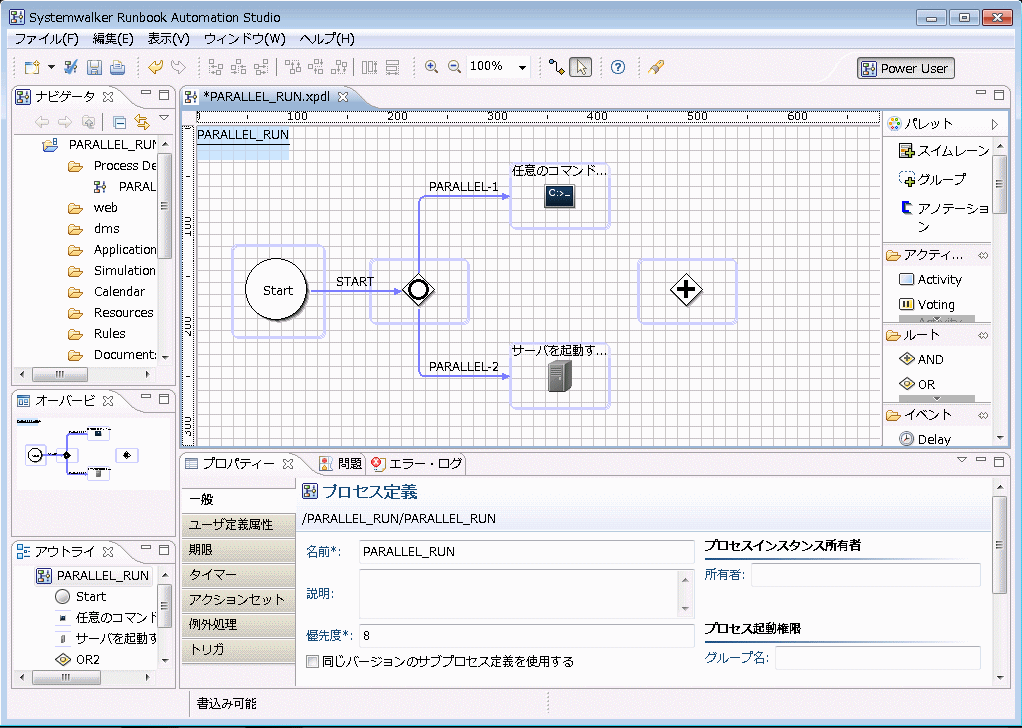The width and height of the screenshot is (1022, 728).
Task: Select the command prompt activity icon
Action: click(x=559, y=195)
